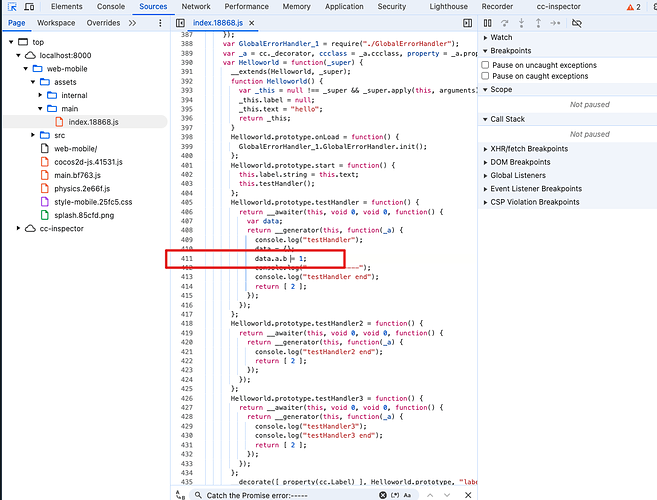The width and height of the screenshot is (657, 500).
Task: Activate the inspect element picker icon
Action: click(12, 7)
